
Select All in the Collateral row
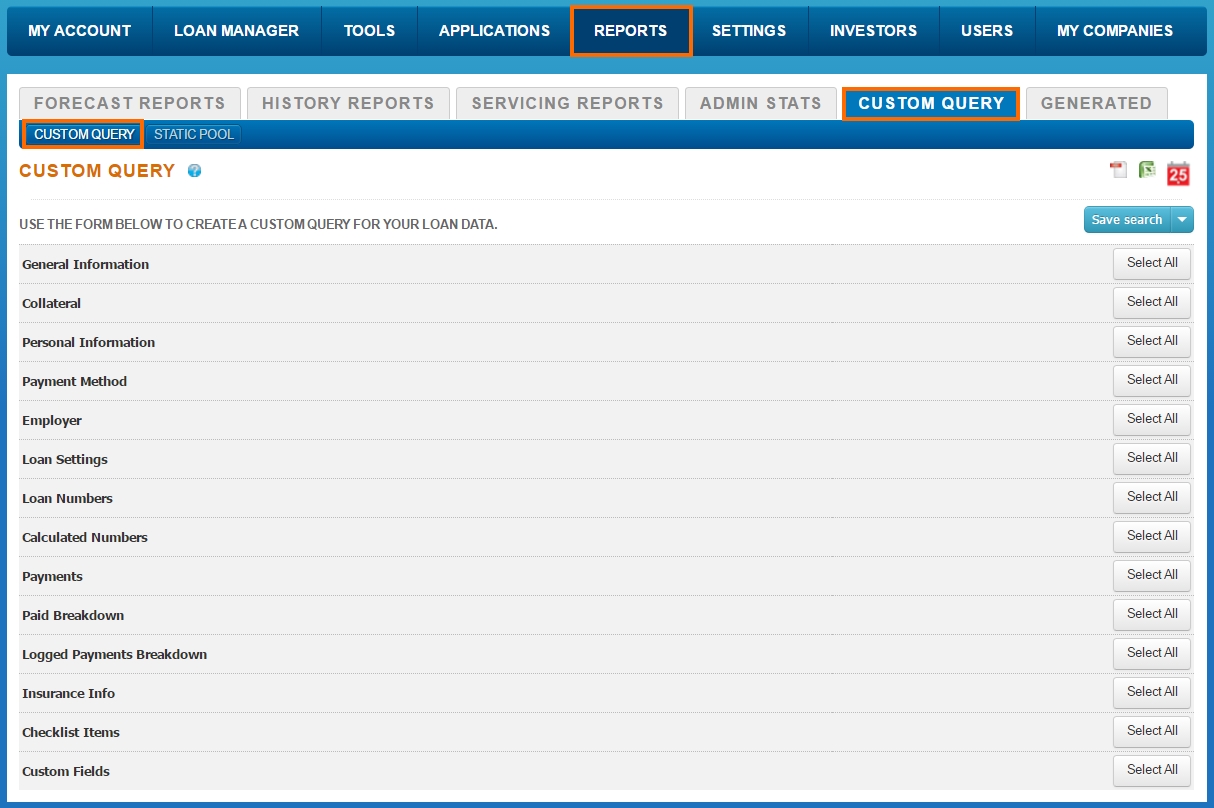pos(1152,302)
